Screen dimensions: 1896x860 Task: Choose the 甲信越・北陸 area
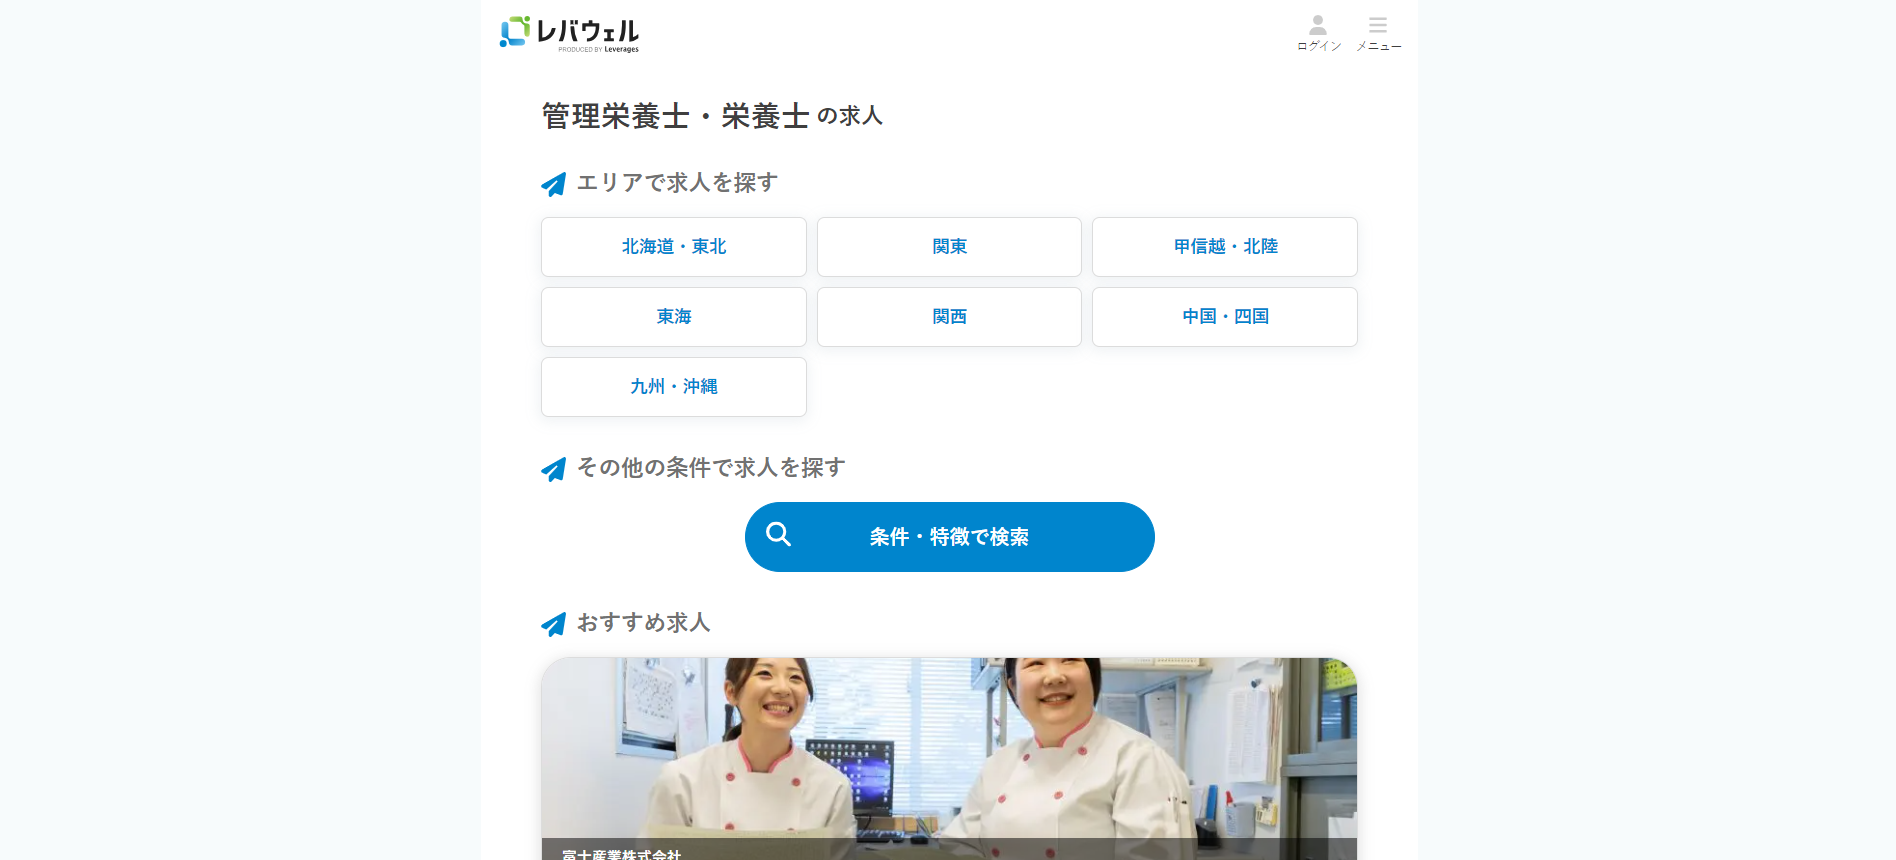pyautogui.click(x=1224, y=247)
